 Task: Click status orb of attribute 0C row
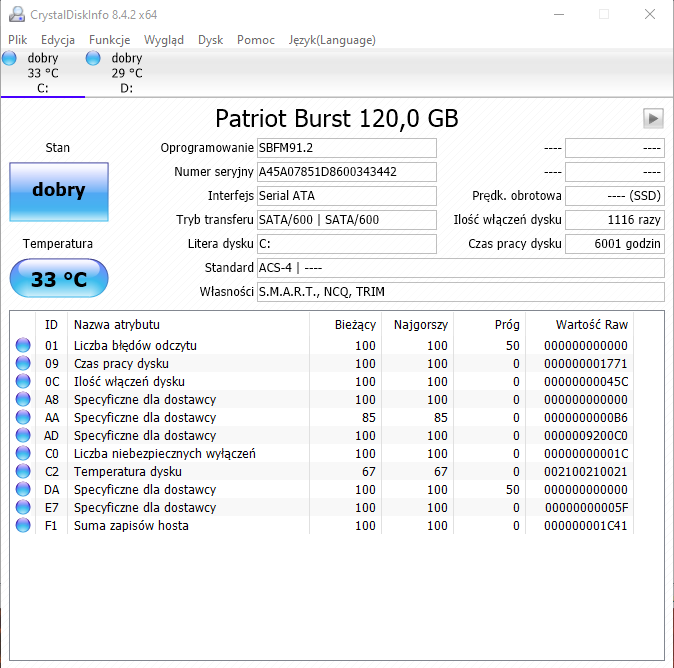tap(23, 381)
